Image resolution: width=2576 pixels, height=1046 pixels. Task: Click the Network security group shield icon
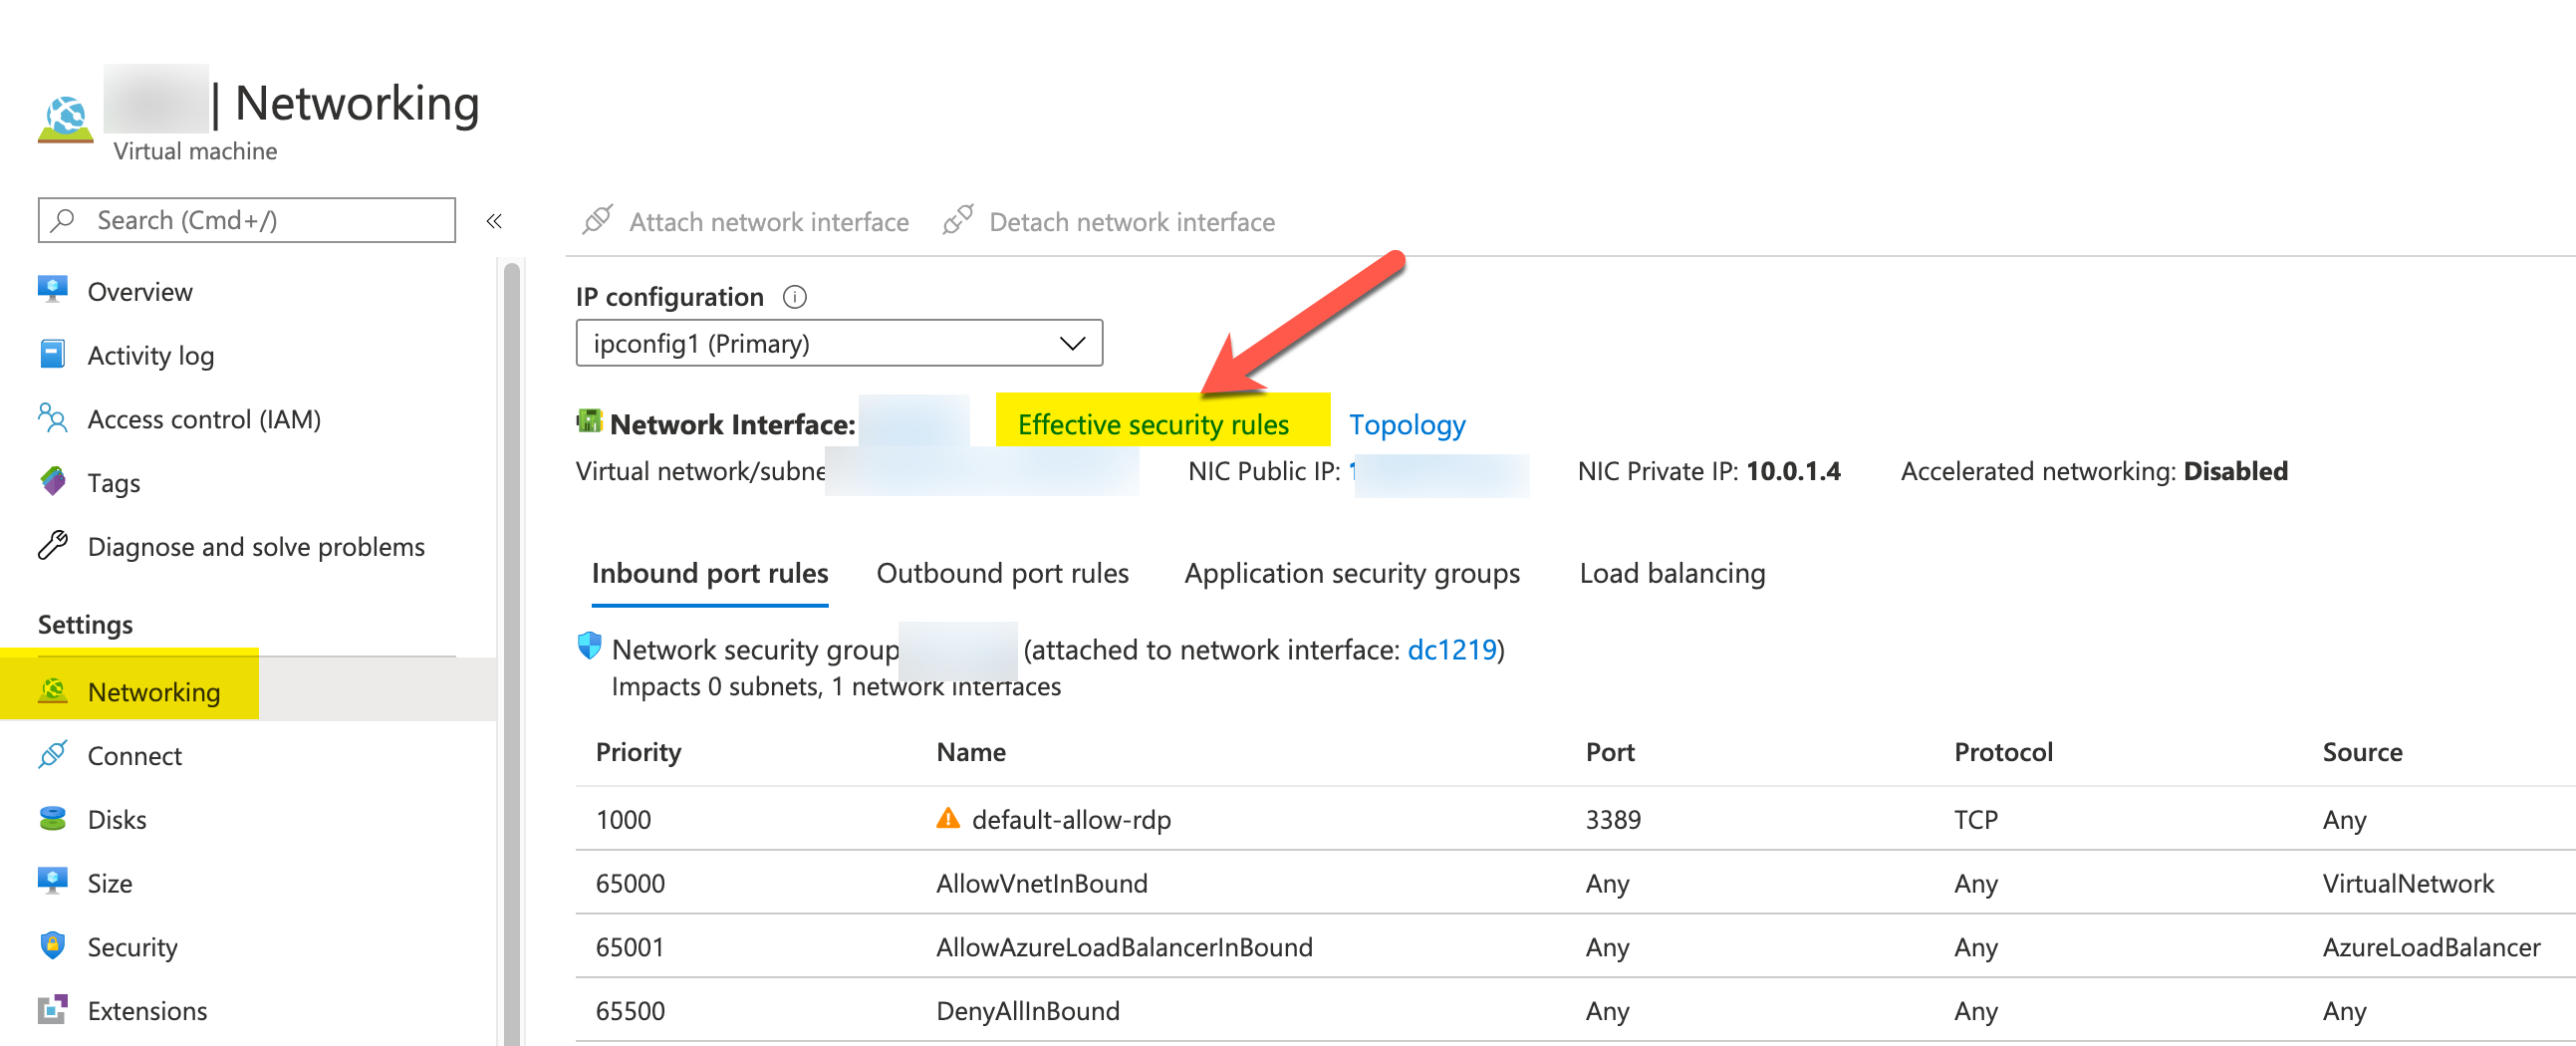(x=590, y=646)
